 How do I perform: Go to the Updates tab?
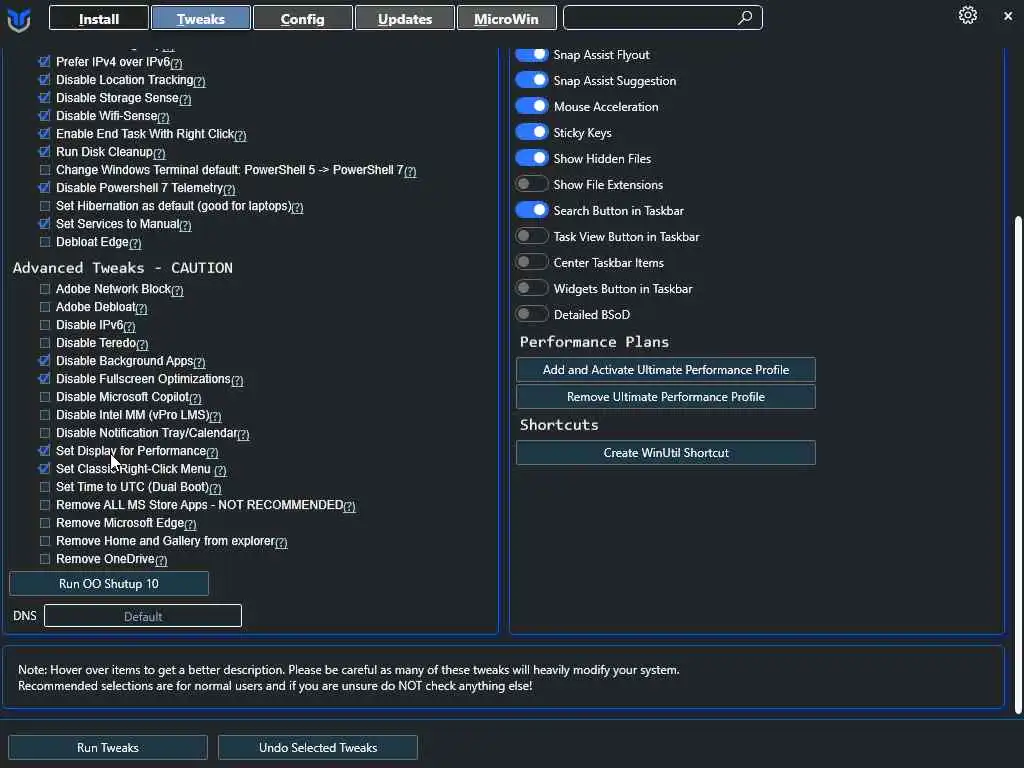tap(404, 18)
